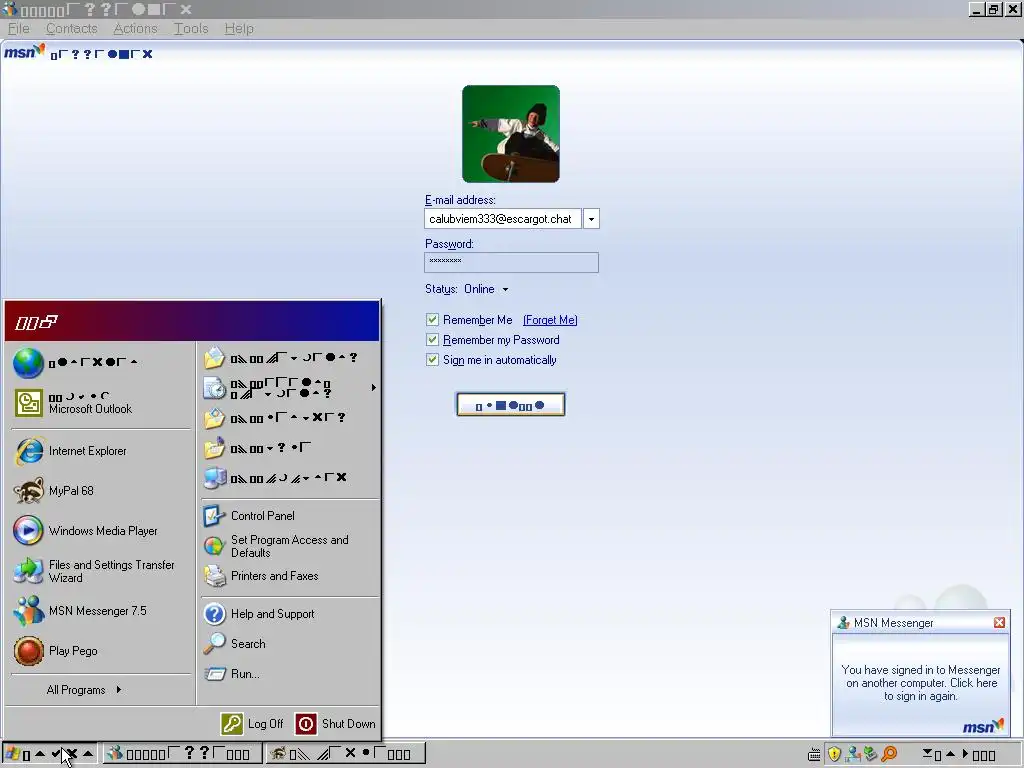Click the orange magnifier tray icon

(889, 754)
